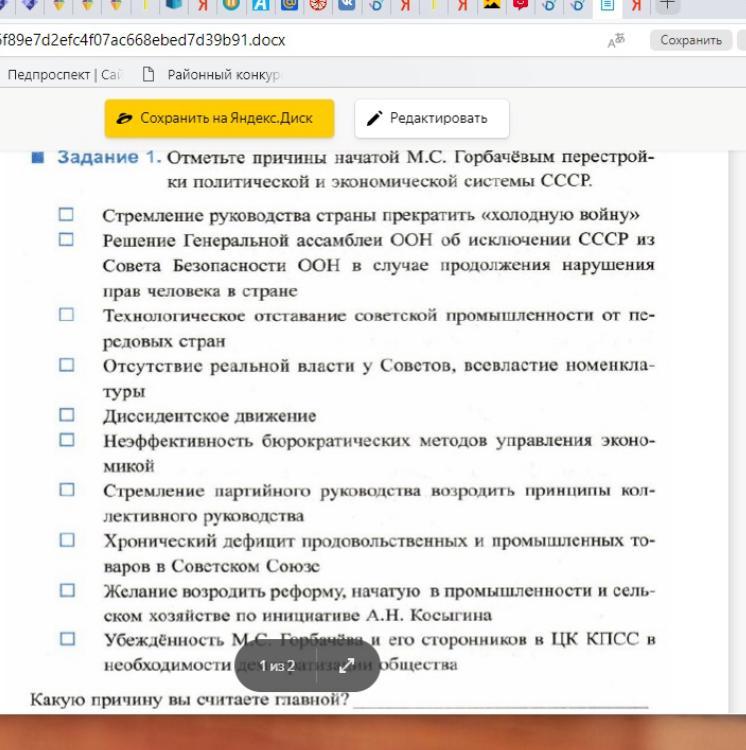Click the Сохранить button in address bar
This screenshot has width=746, height=750.
[x=690, y=41]
